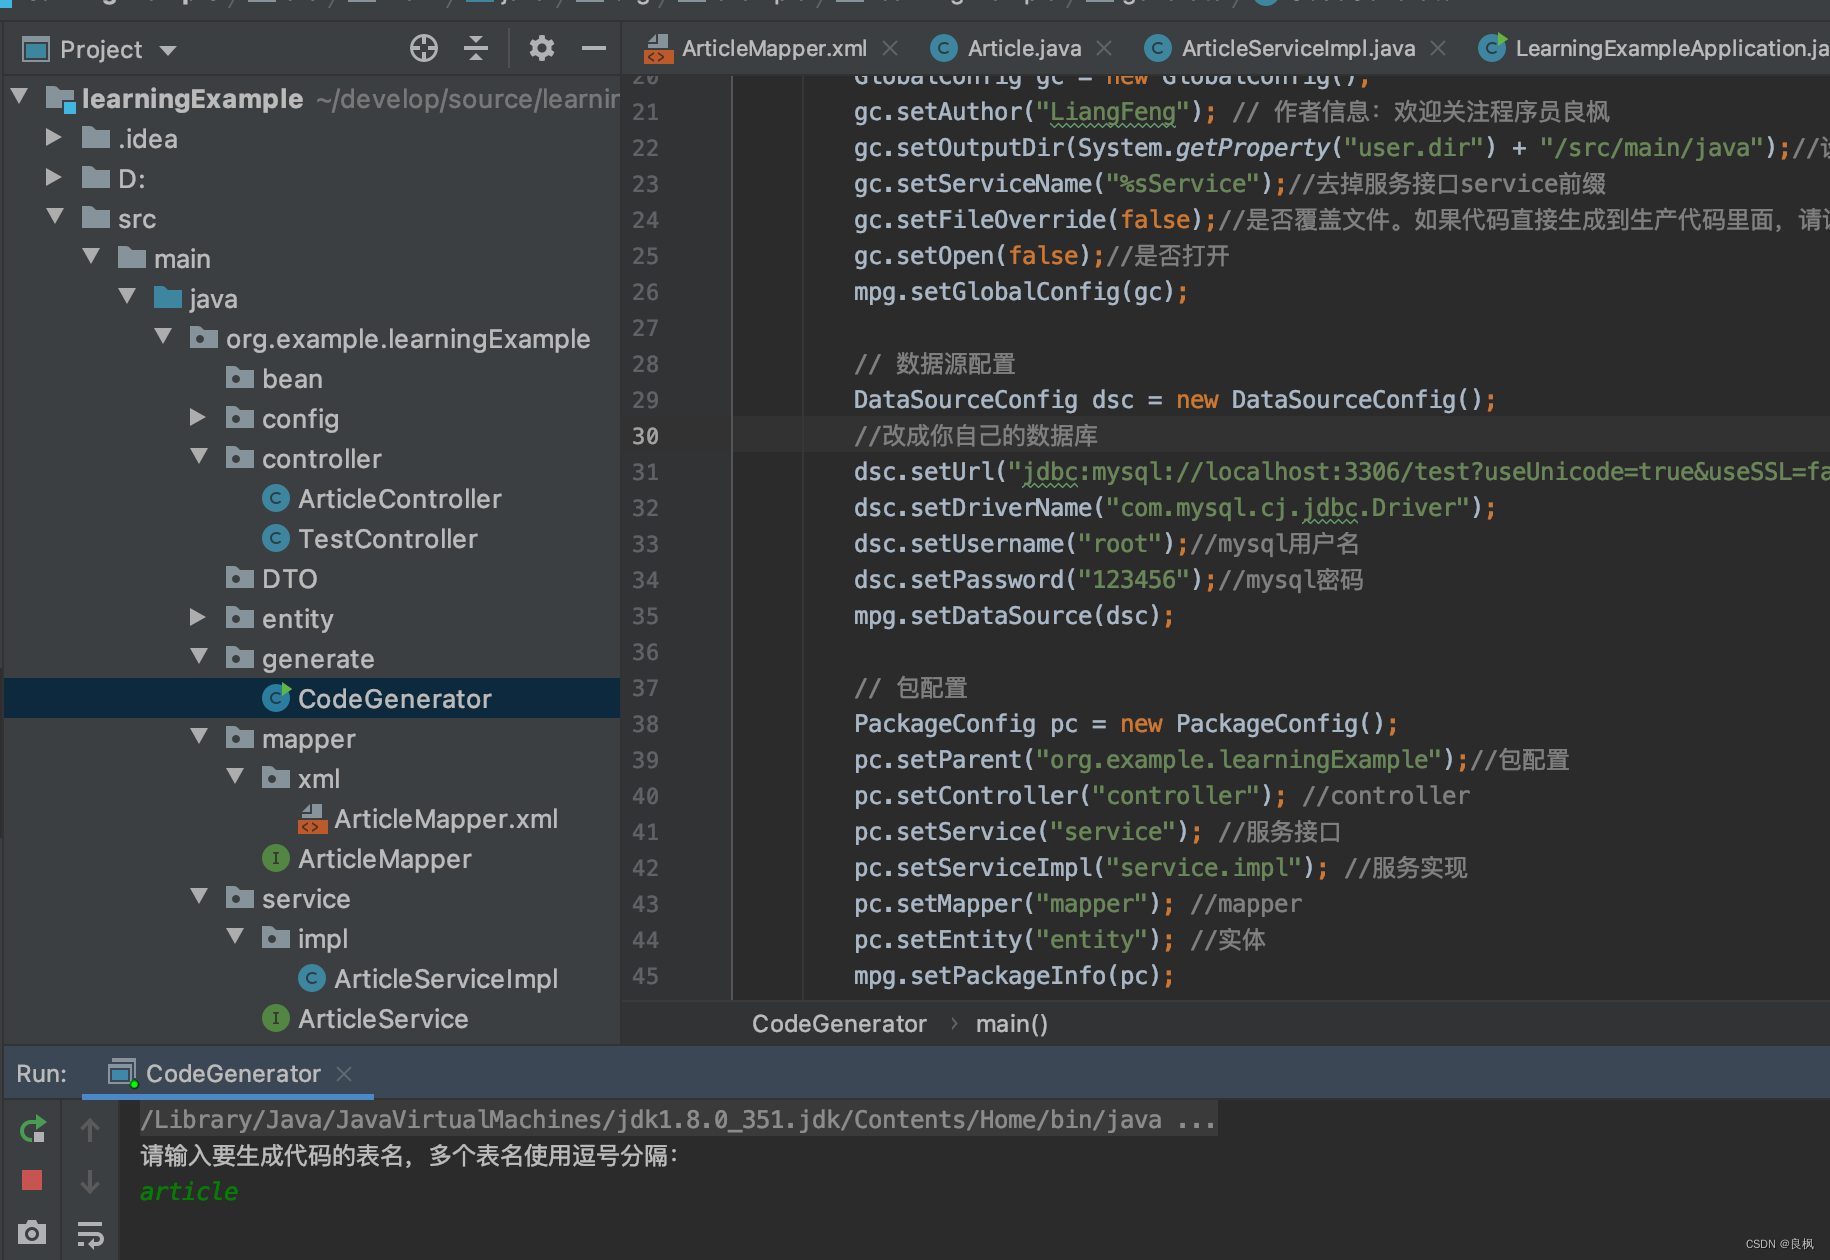The height and width of the screenshot is (1260, 1830).
Task: Collapse the controller package
Action: [199, 457]
